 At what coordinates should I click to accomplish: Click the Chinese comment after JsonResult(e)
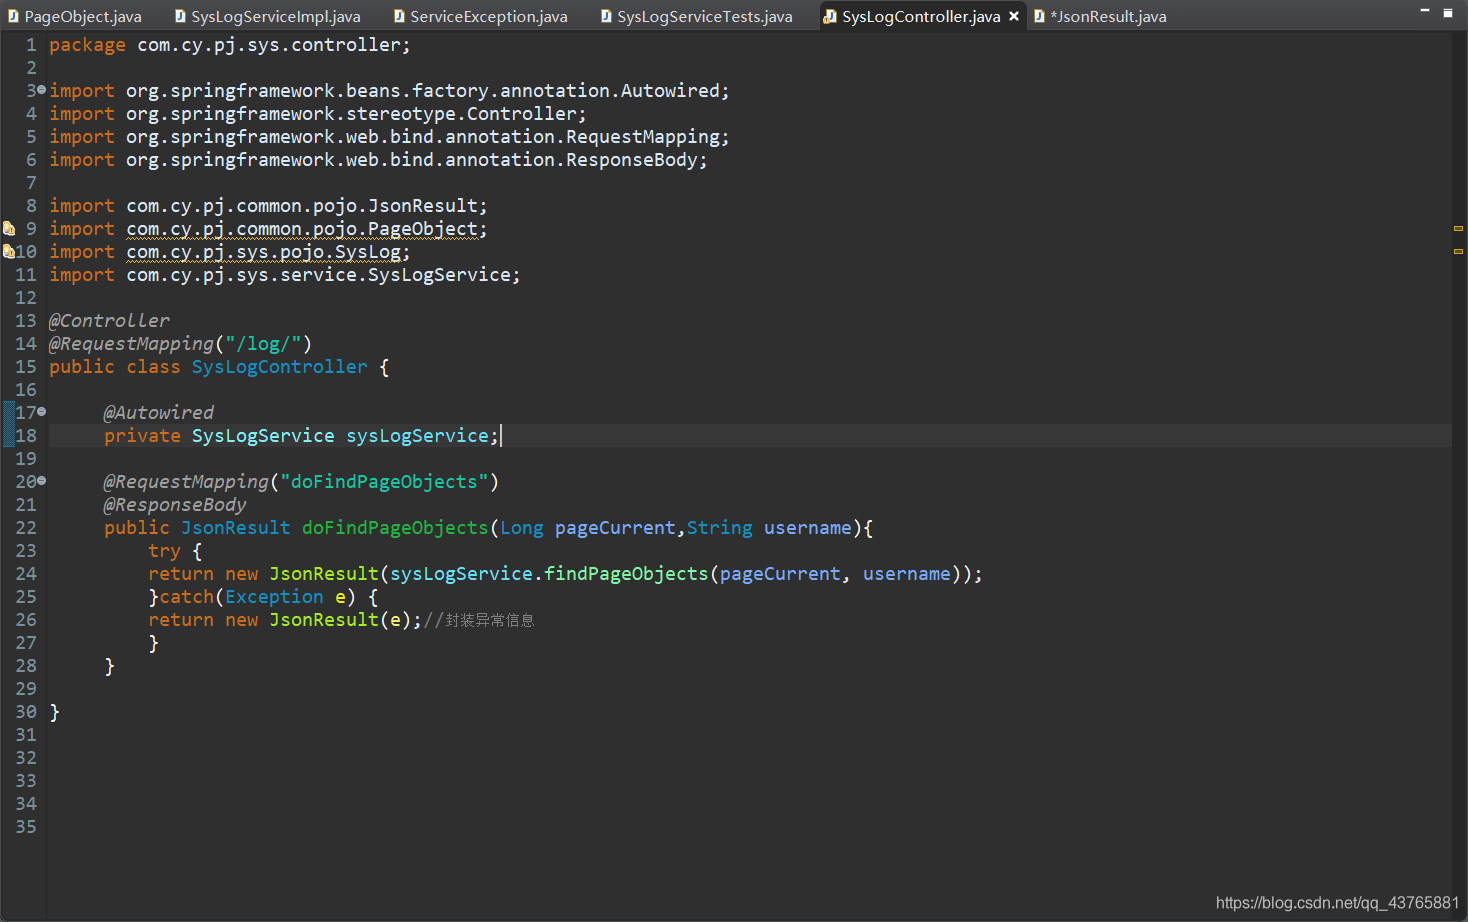click(479, 620)
